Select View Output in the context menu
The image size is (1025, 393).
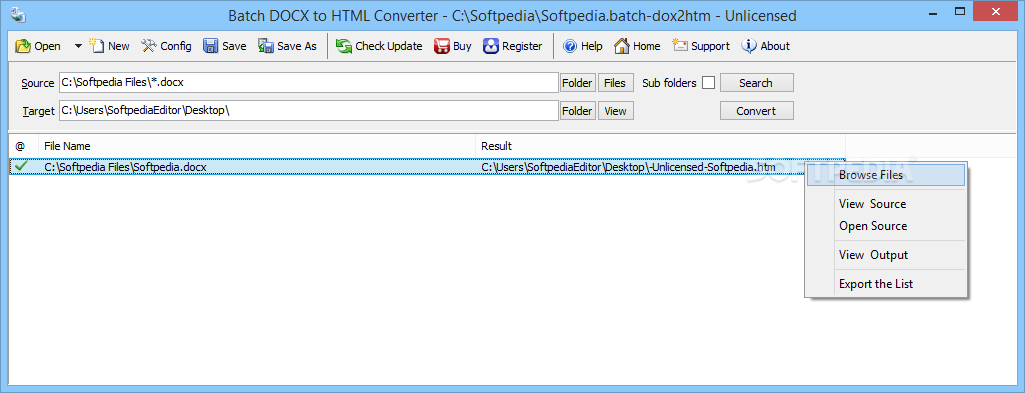point(886,255)
